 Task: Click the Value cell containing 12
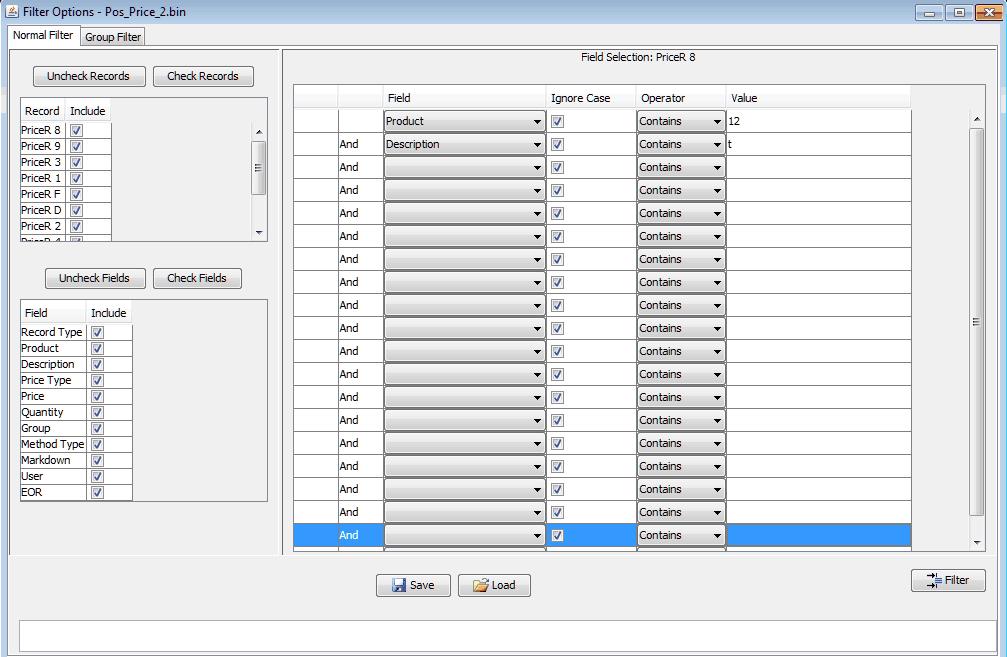(x=818, y=121)
